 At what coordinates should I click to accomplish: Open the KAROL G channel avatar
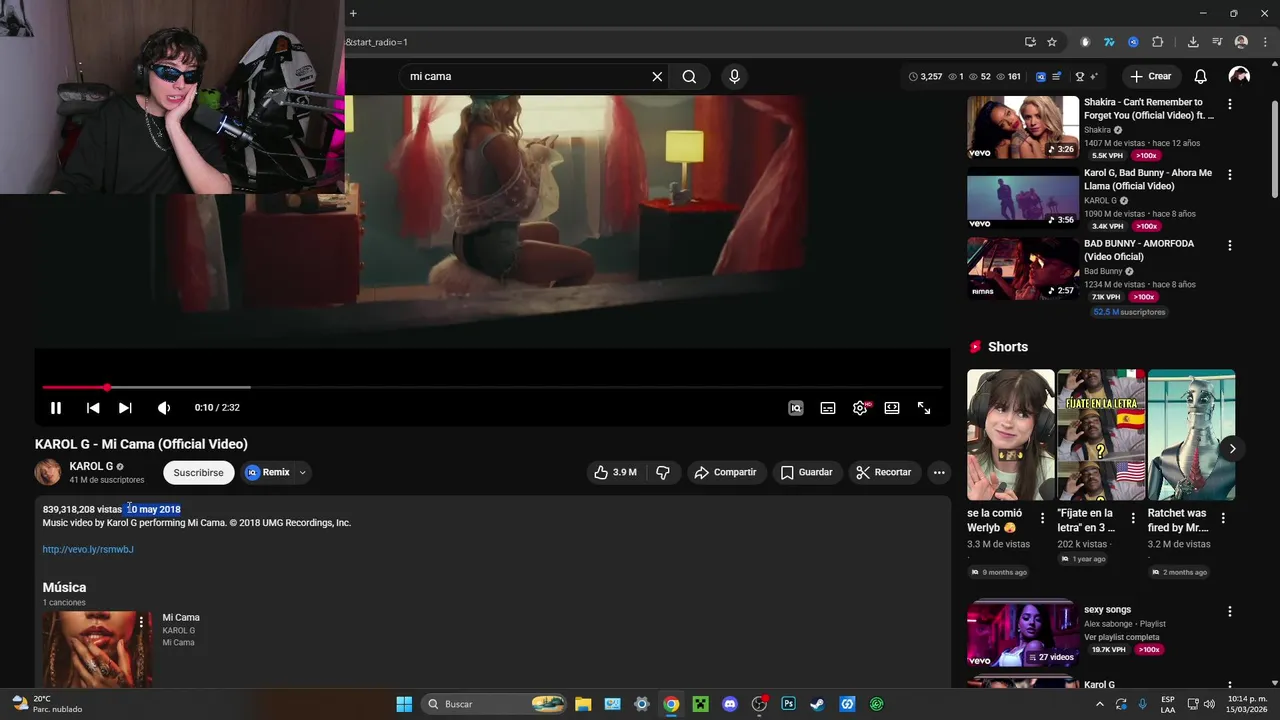(x=48, y=472)
